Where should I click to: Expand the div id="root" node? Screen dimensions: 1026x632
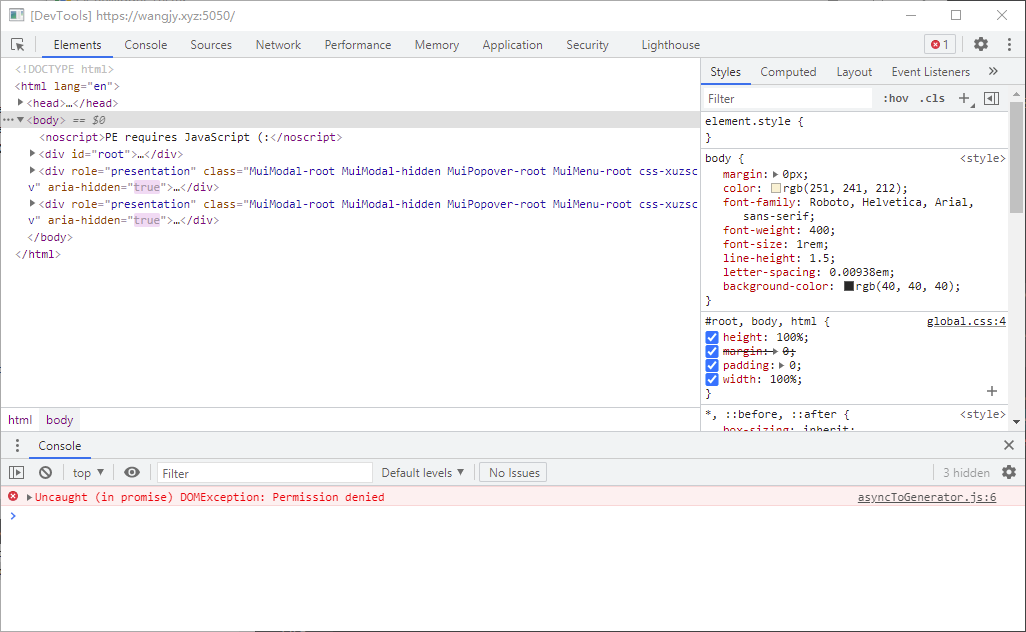tap(32, 154)
